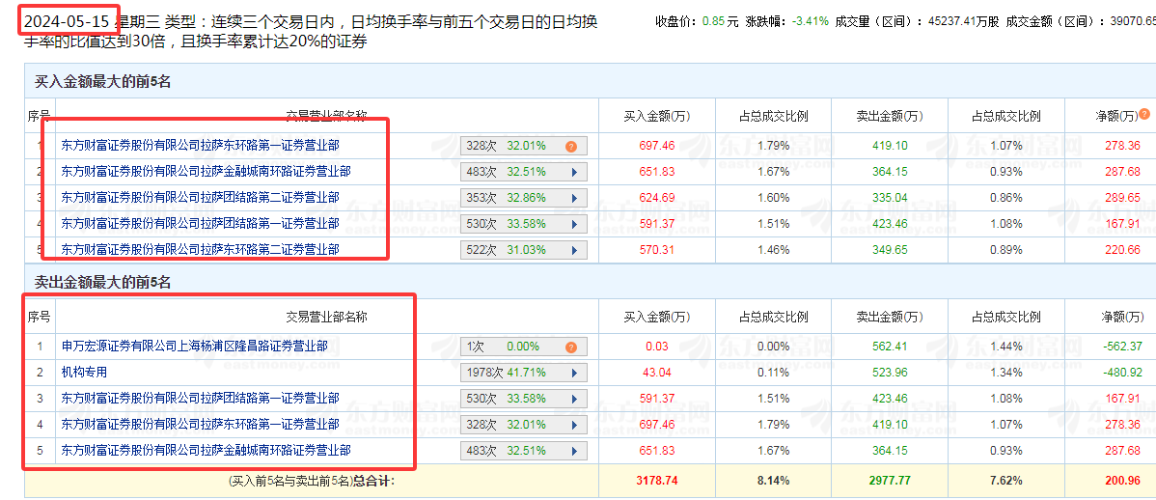Click the 买入金额最大的前5名 section heading
The width and height of the screenshot is (1156, 500).
point(103,82)
